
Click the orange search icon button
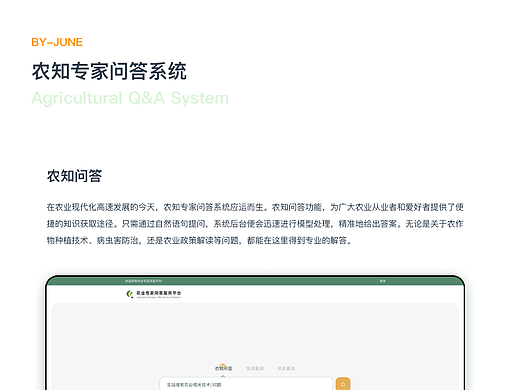point(343,384)
